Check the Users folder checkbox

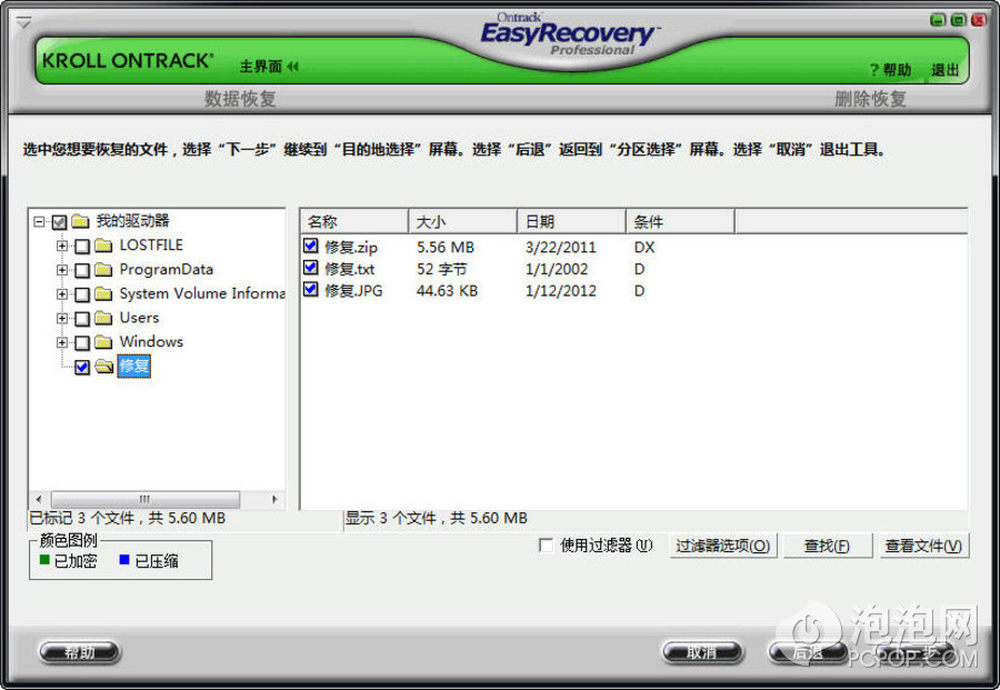[x=82, y=318]
